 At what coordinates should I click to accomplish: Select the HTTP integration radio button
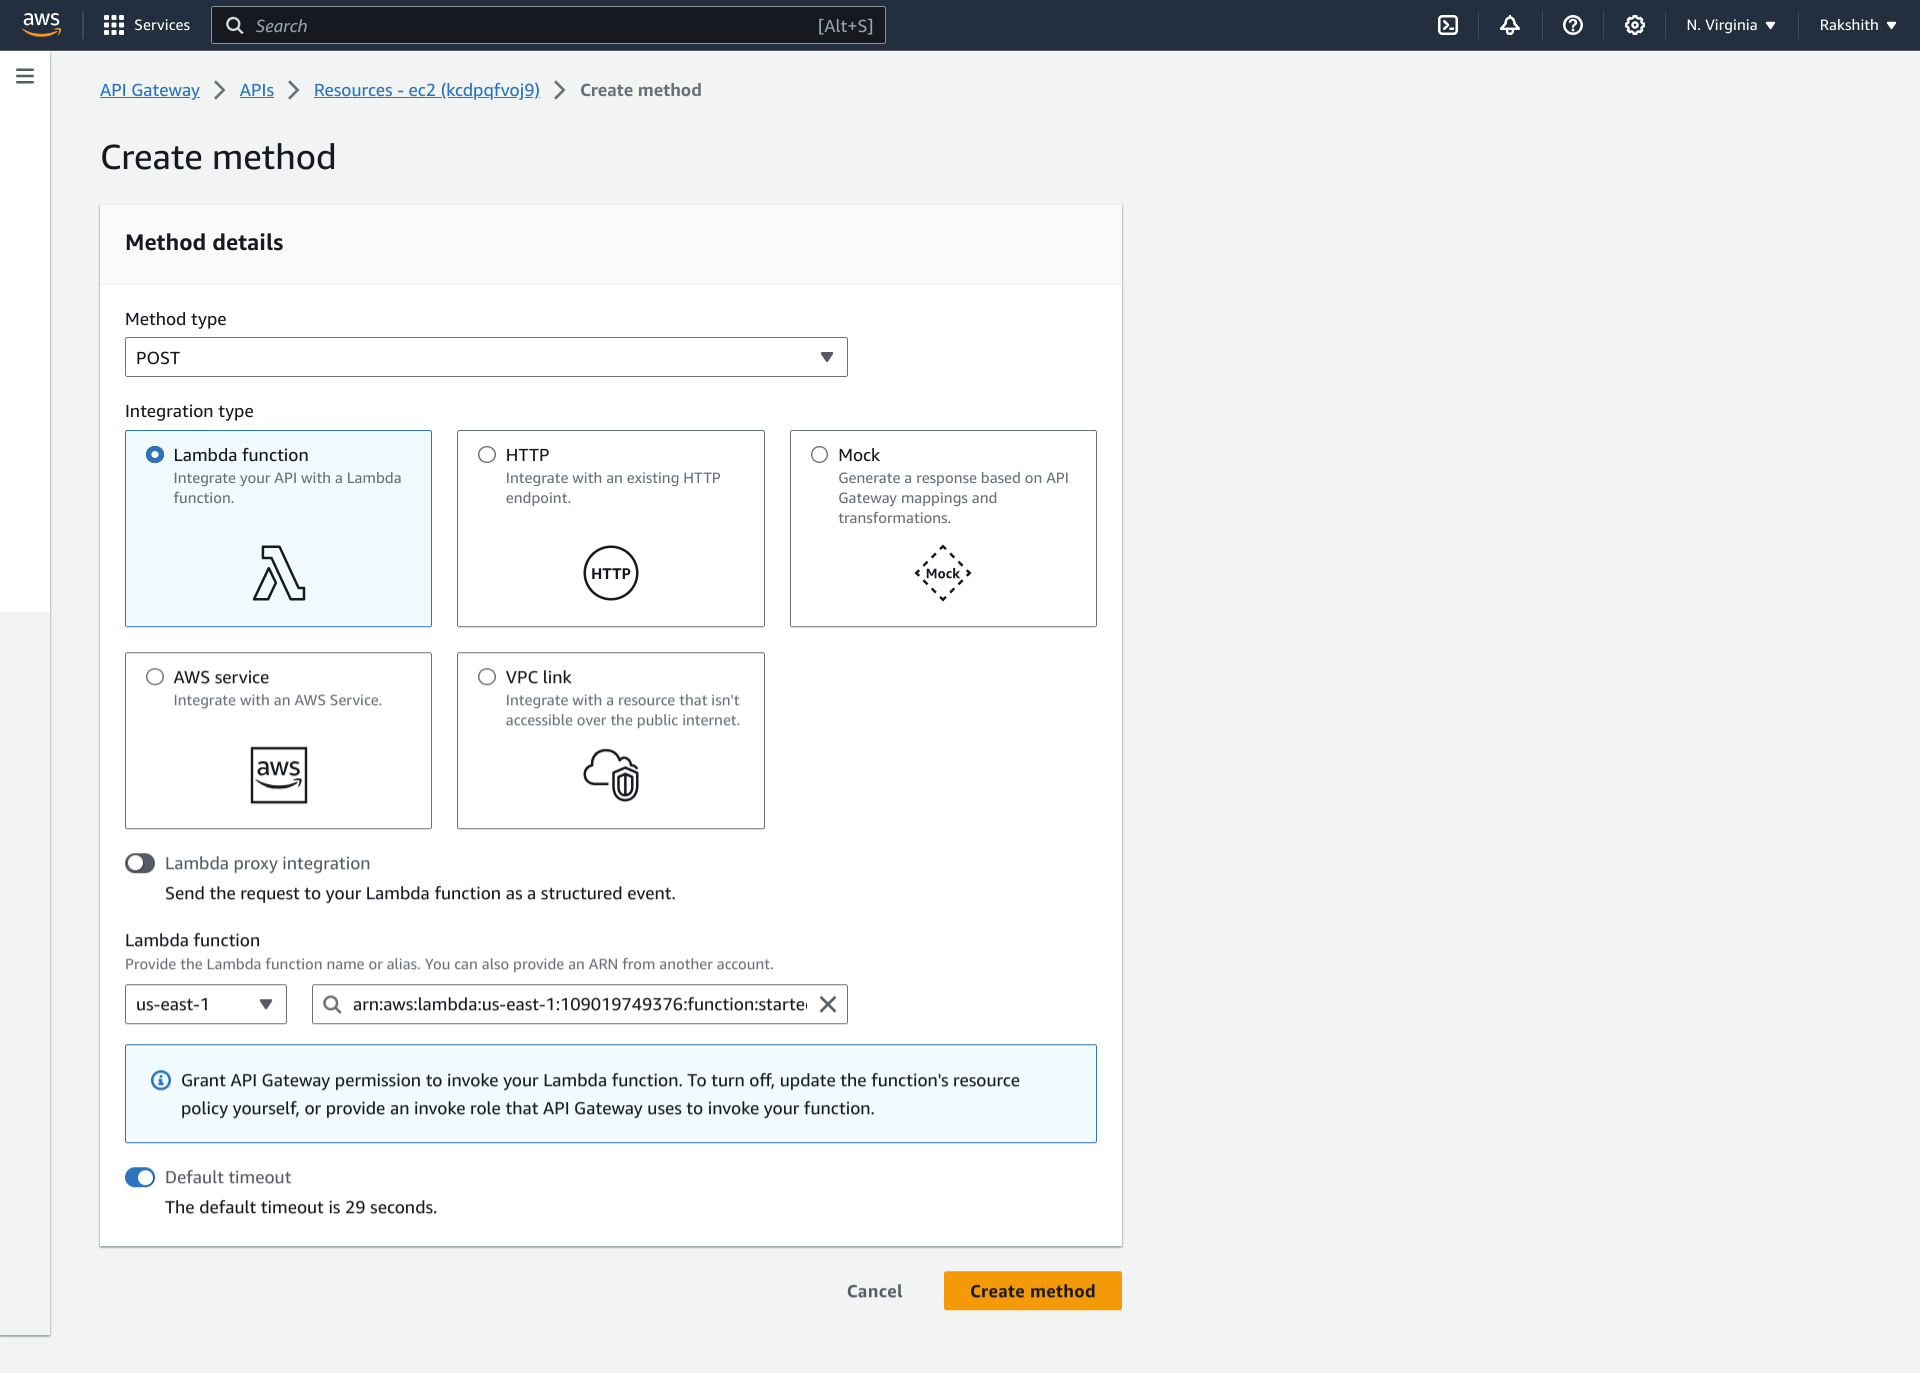pos(487,455)
